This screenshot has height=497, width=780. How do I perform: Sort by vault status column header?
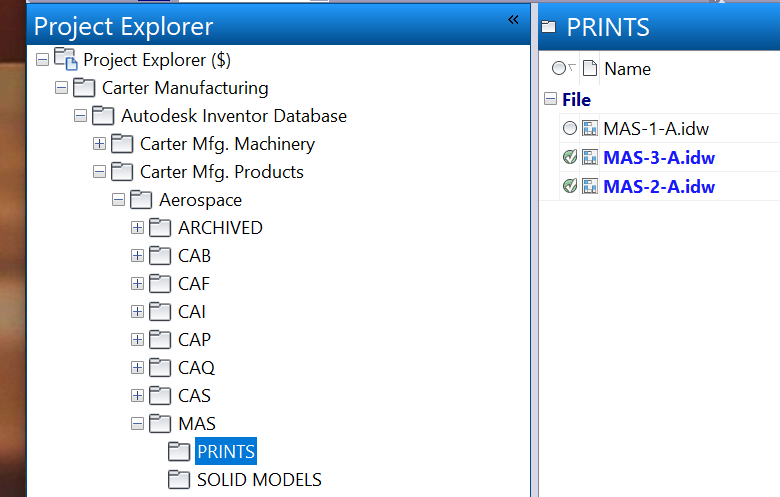click(563, 68)
